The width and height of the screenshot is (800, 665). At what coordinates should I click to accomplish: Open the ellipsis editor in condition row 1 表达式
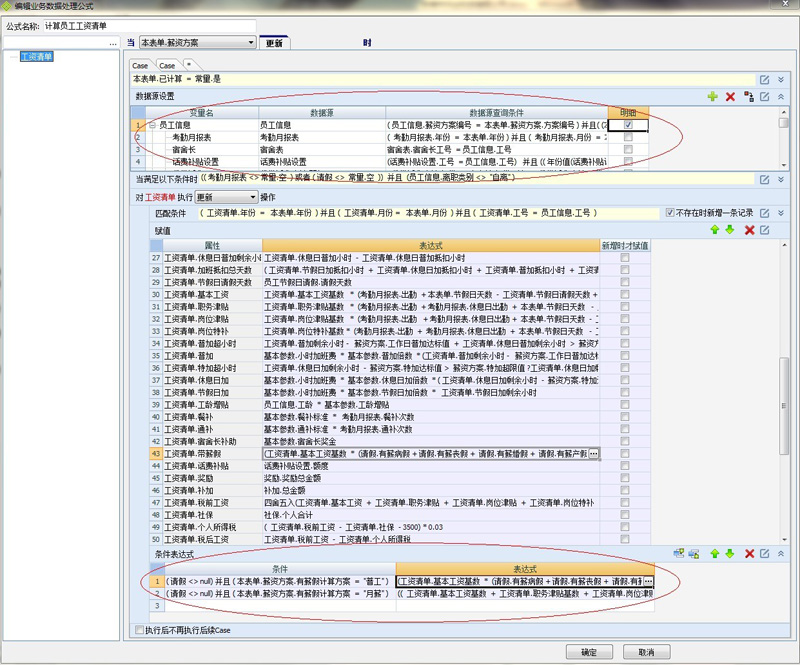click(x=648, y=581)
